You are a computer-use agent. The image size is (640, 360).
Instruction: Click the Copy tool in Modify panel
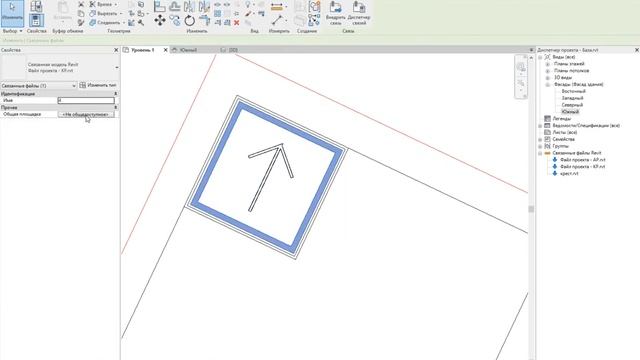(175, 20)
